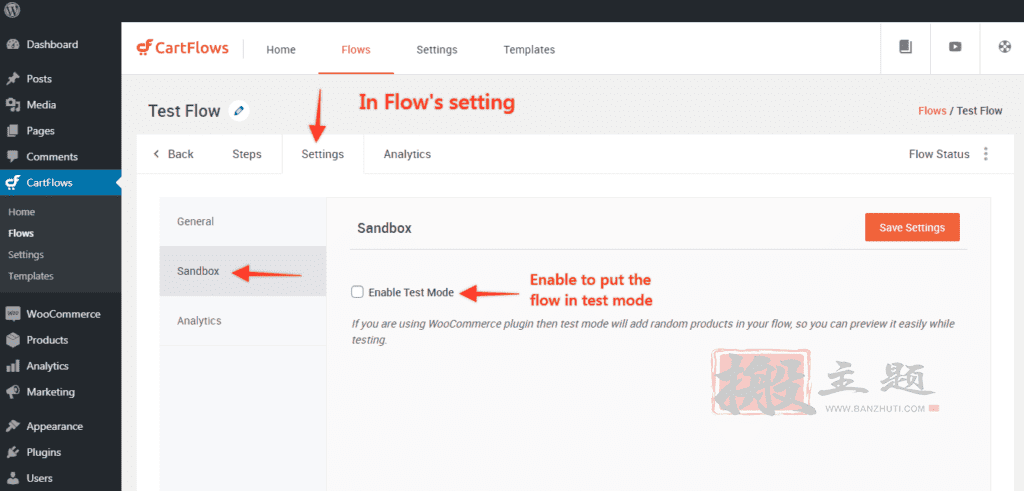Switch to the flow Settings tab
Viewport: 1024px width, 491px height.
pos(323,154)
